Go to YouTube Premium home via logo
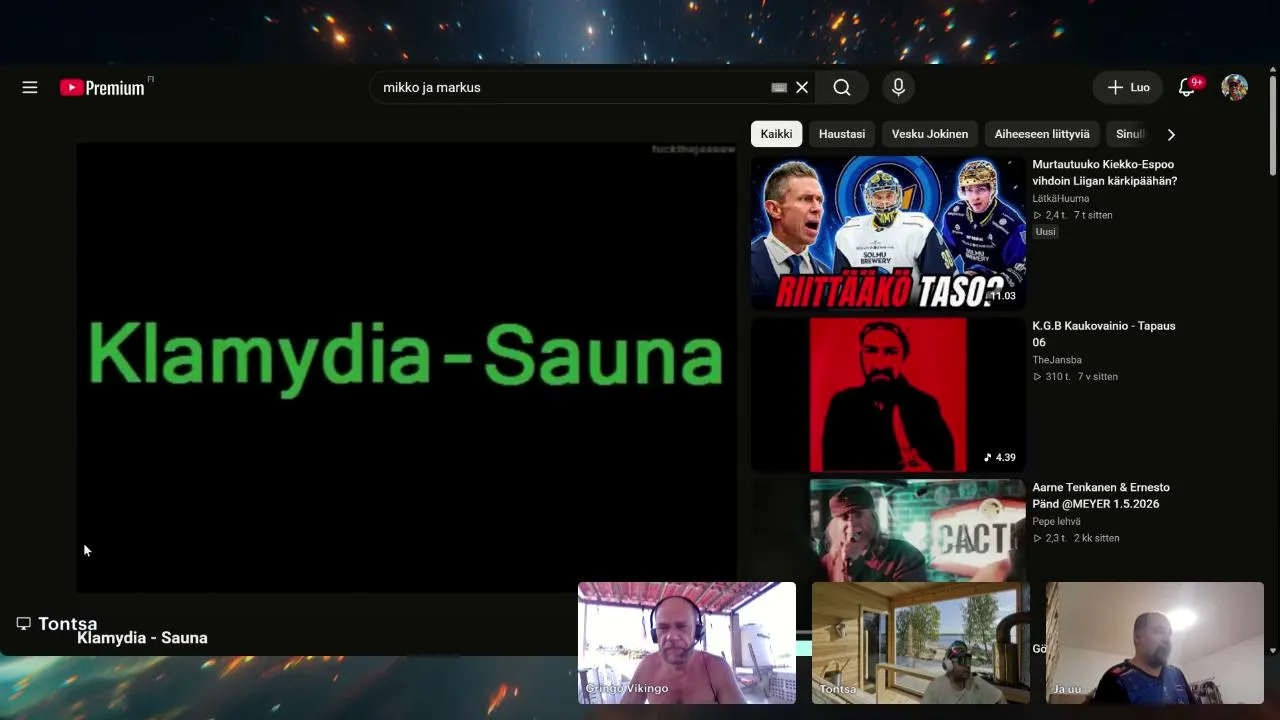This screenshot has height=720, width=1280. 102,88
